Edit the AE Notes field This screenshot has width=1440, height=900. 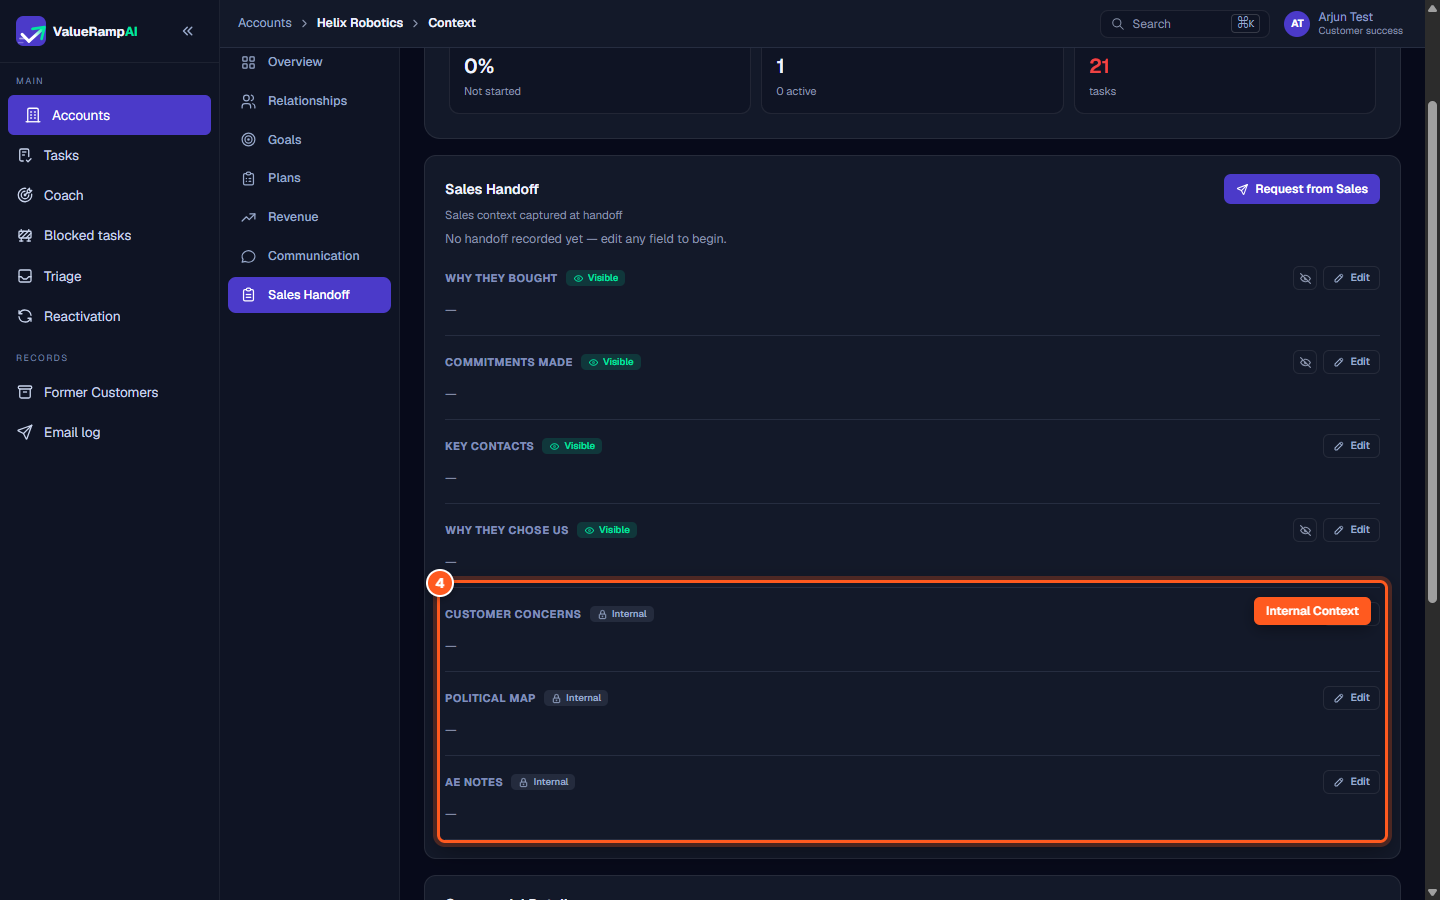click(x=1351, y=782)
